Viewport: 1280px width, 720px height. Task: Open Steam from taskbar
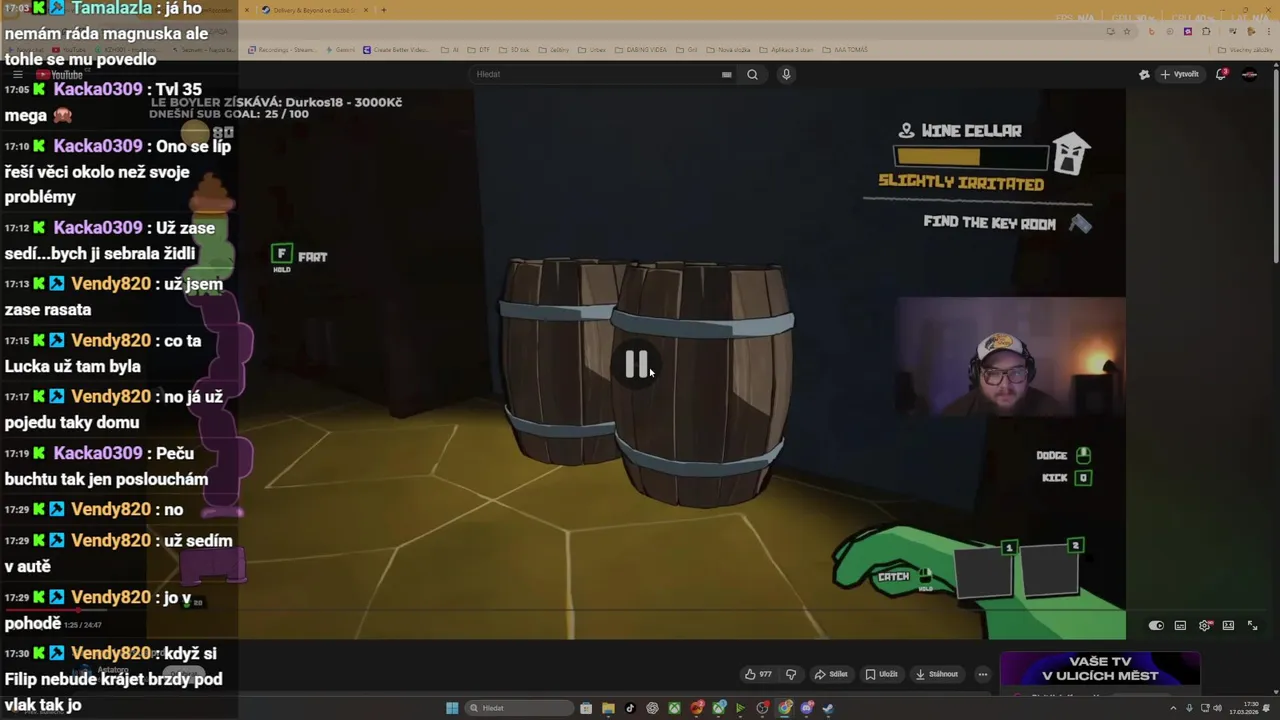pyautogui.click(x=828, y=708)
